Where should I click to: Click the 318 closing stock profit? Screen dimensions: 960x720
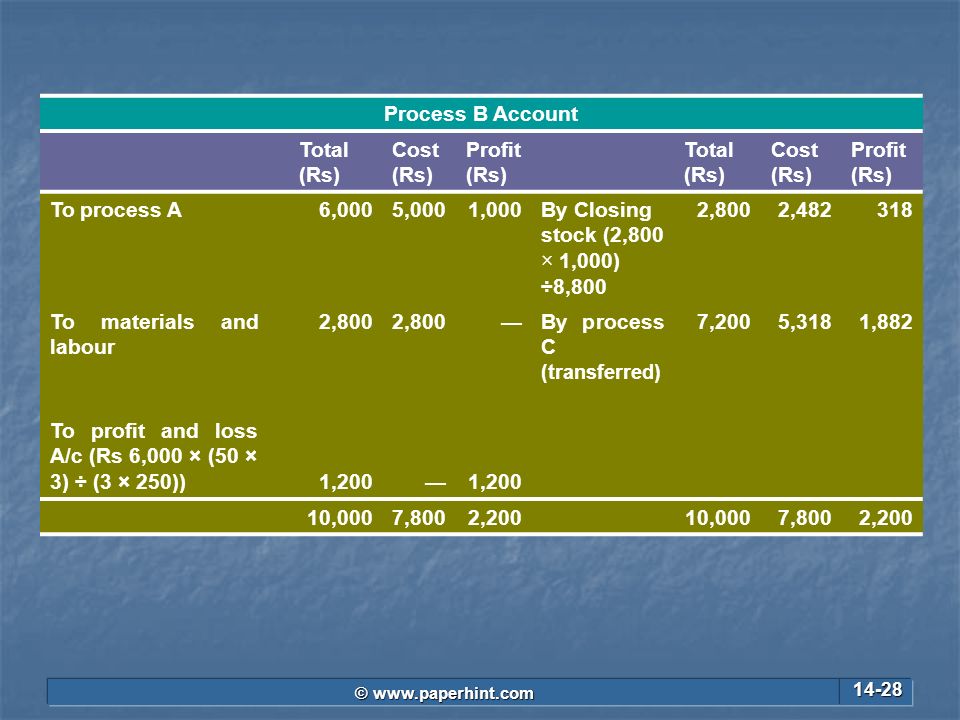(x=894, y=210)
